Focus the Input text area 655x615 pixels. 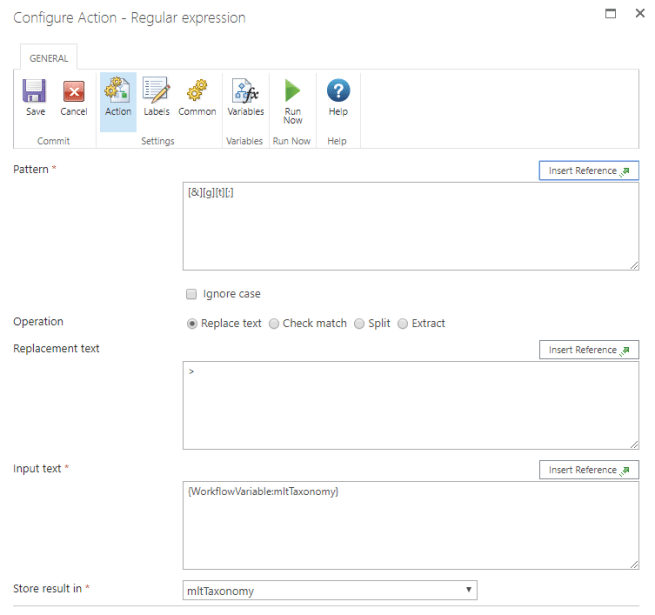click(x=411, y=525)
